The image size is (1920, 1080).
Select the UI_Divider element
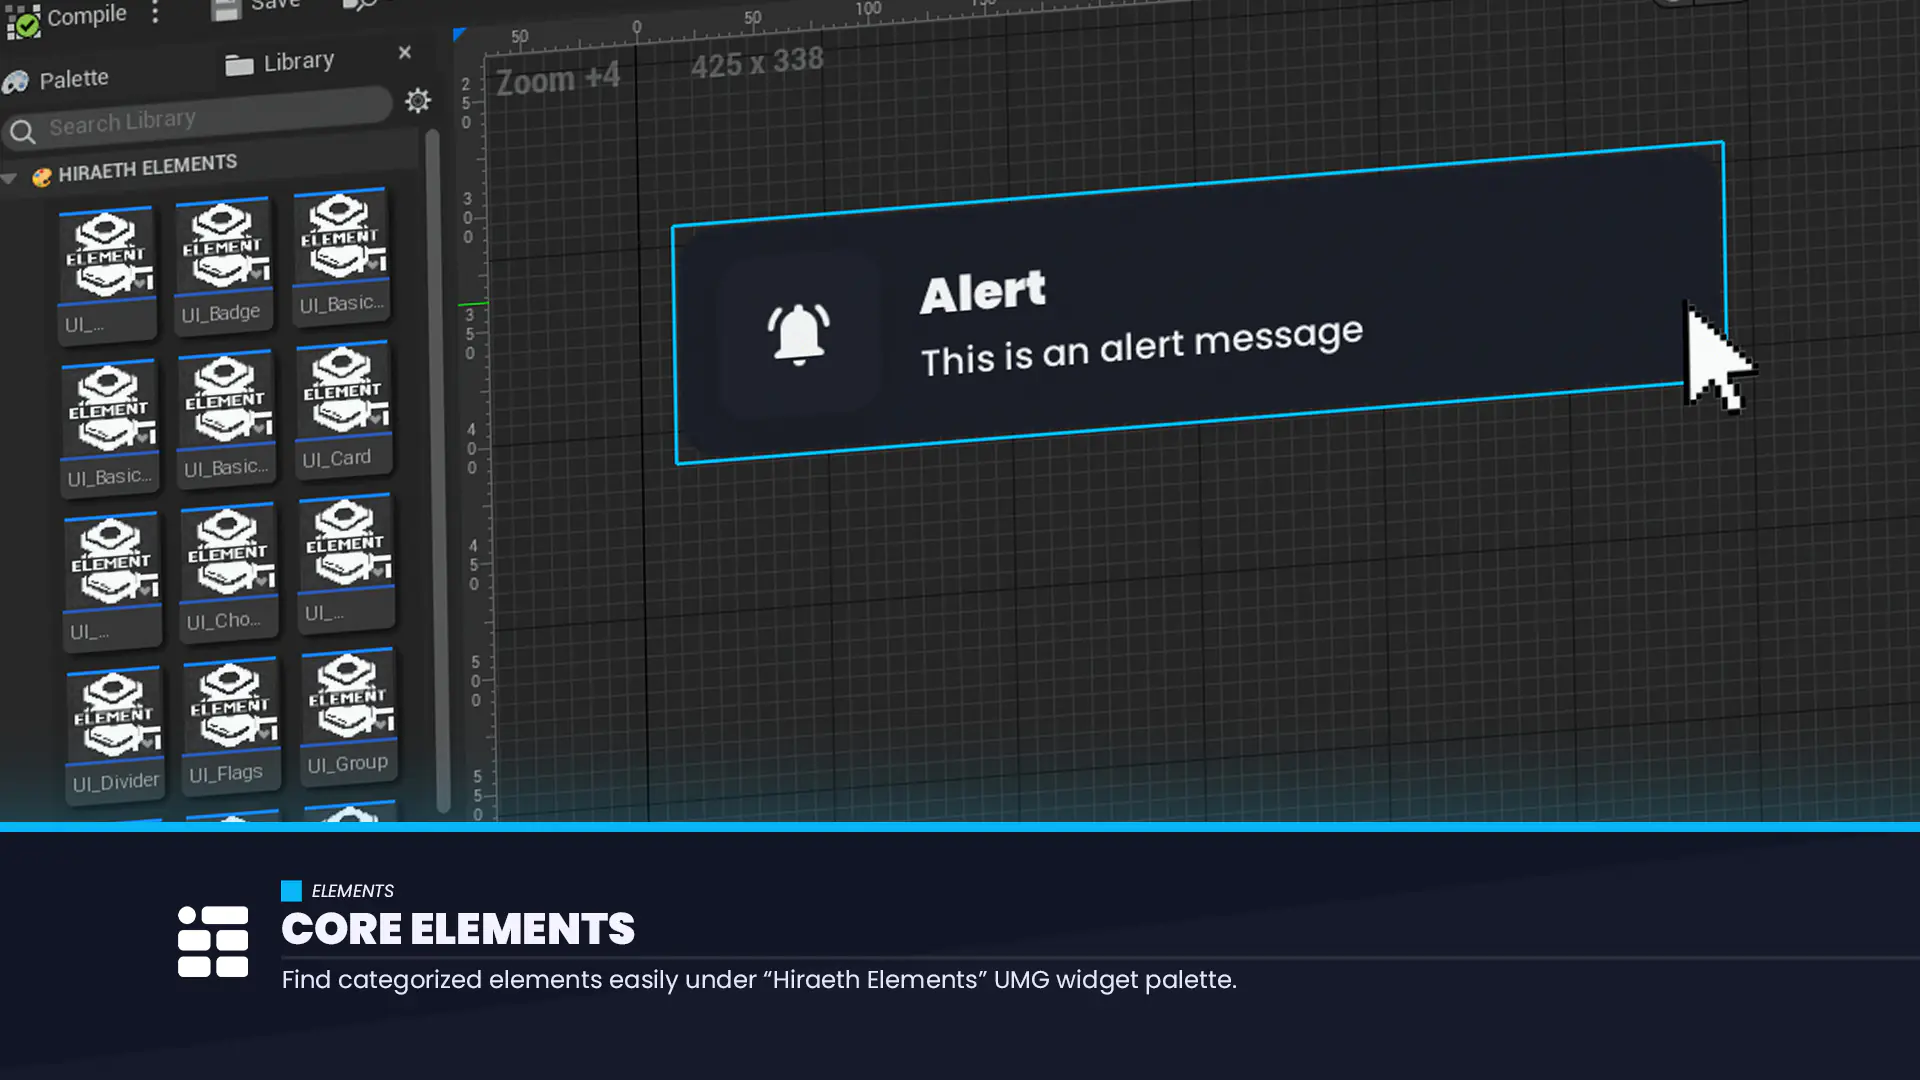(x=114, y=734)
